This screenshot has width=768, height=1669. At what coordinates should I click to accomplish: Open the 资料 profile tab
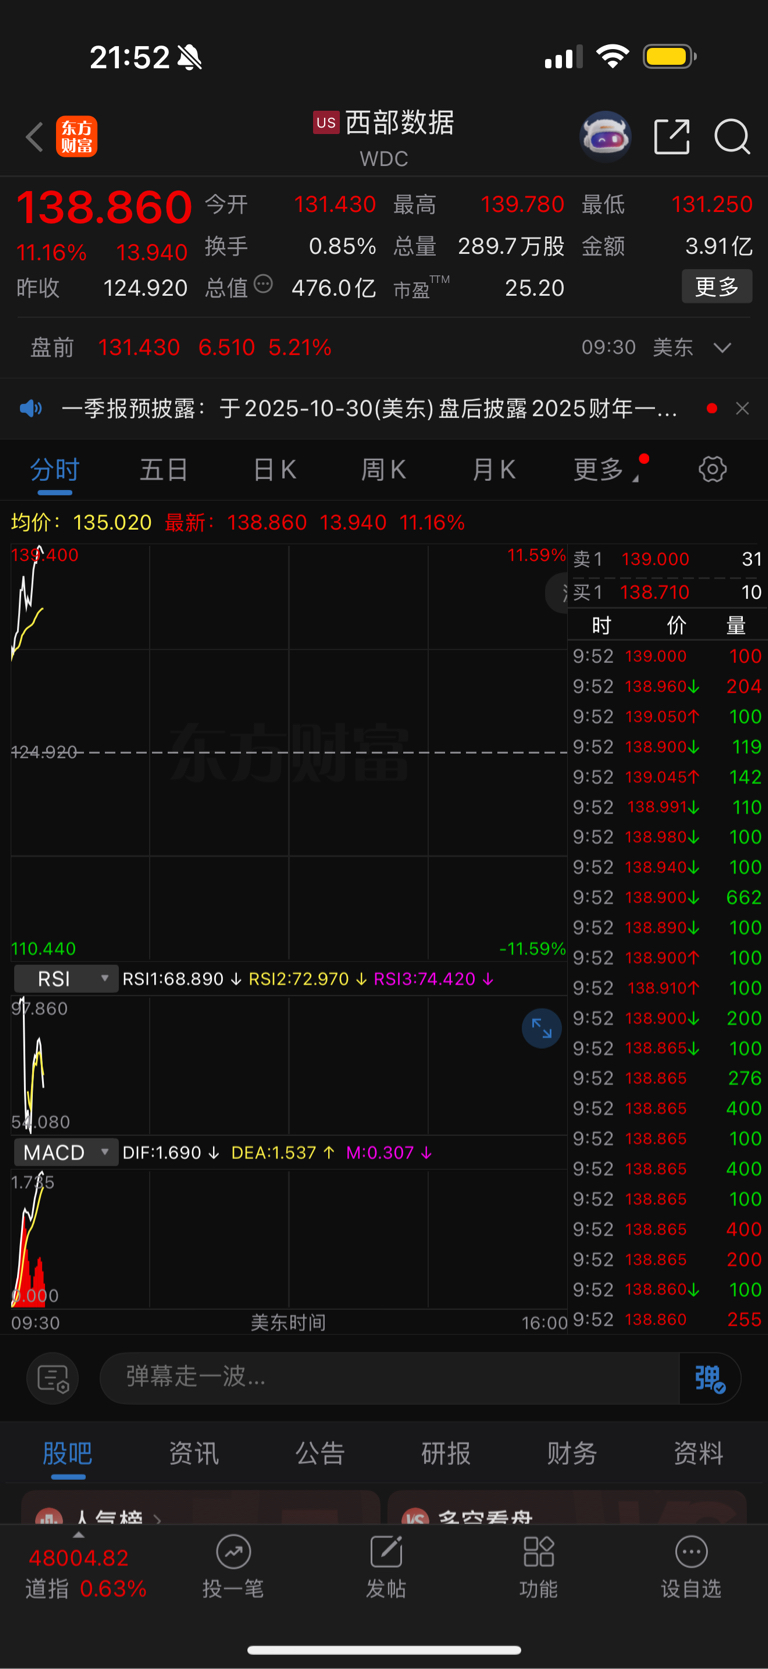click(x=698, y=1453)
